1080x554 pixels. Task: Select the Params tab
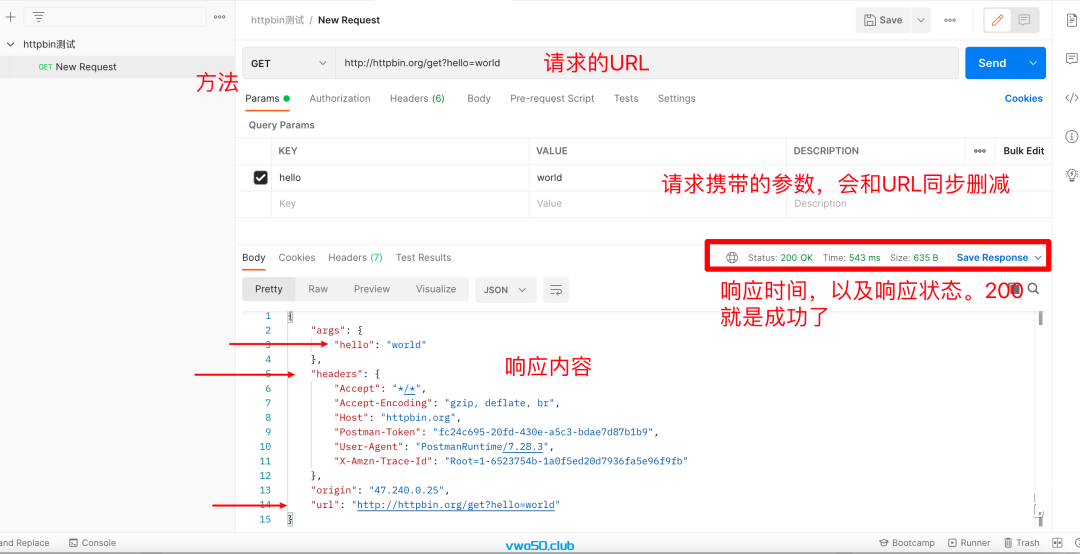pyautogui.click(x=267, y=99)
